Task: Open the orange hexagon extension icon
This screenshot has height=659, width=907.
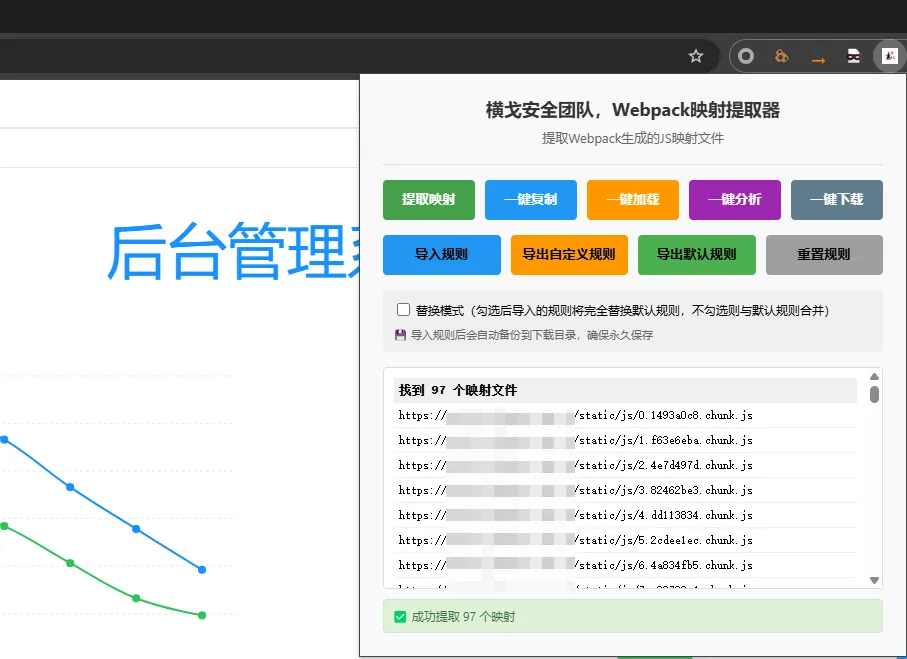Action: (x=781, y=56)
